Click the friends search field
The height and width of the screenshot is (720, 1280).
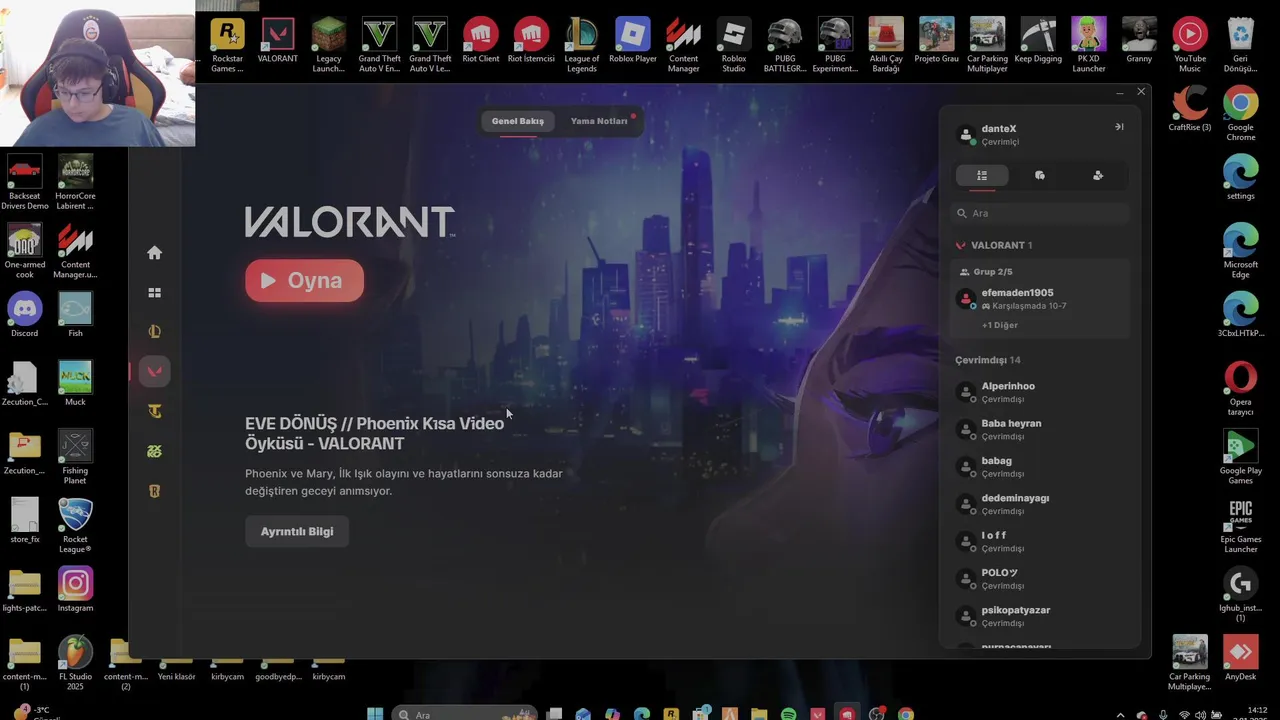pos(1040,213)
